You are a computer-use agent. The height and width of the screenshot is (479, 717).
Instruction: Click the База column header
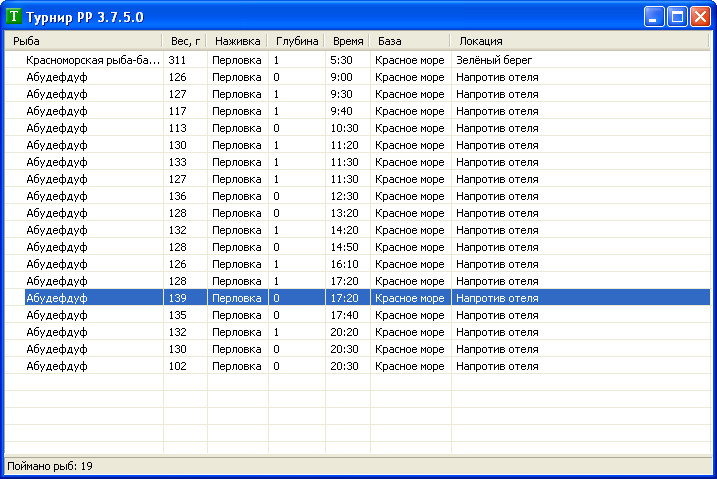(x=410, y=41)
